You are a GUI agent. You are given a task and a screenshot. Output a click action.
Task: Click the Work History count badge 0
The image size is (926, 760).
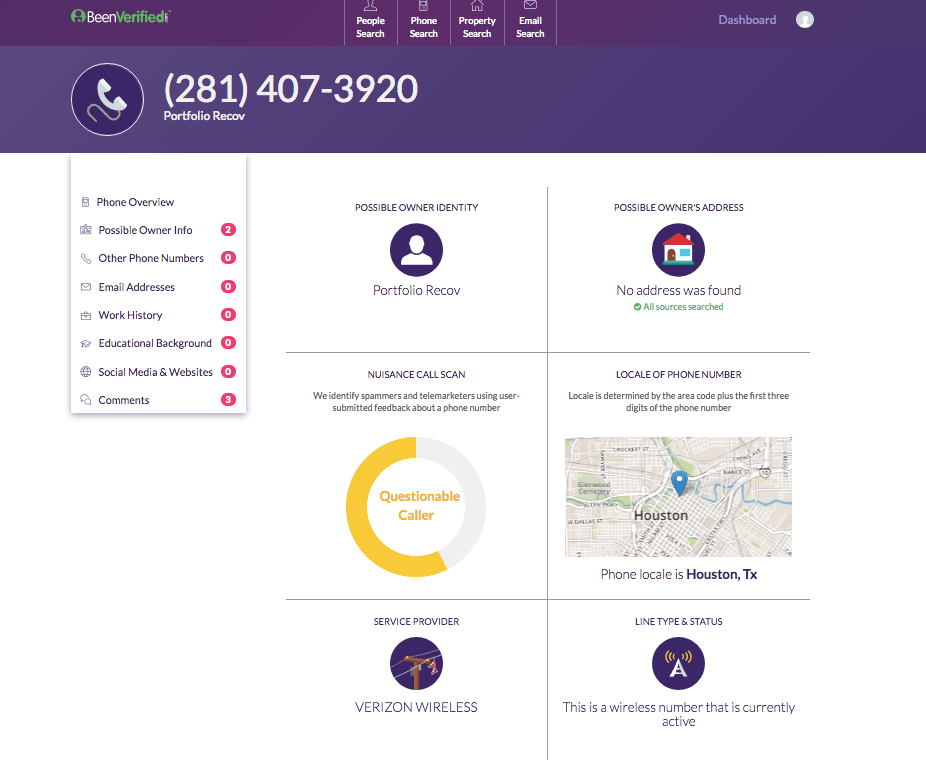pyautogui.click(x=229, y=314)
